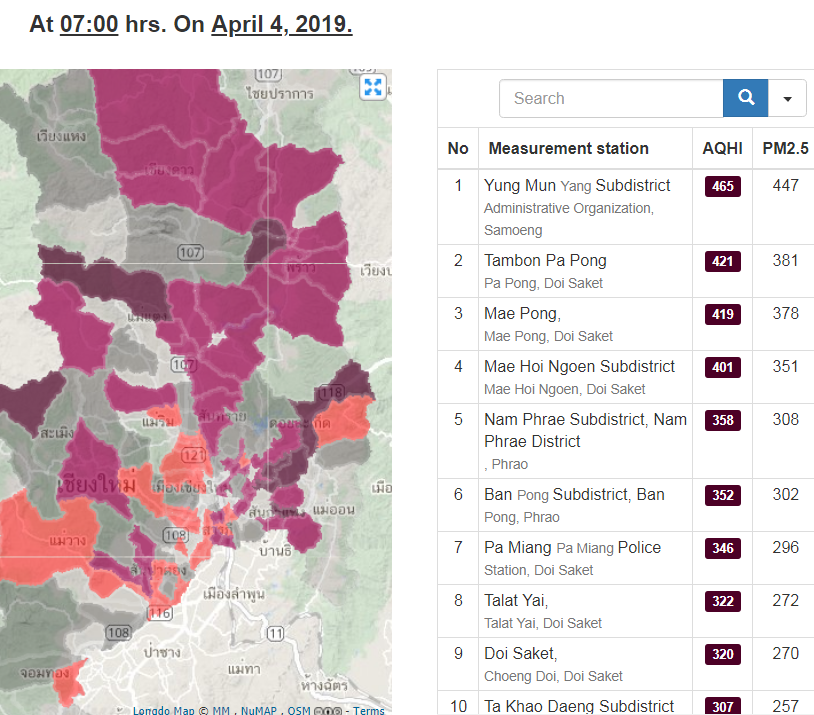This screenshot has height=715, width=814.
Task: Click the route 118 marker on map
Action: (x=329, y=394)
